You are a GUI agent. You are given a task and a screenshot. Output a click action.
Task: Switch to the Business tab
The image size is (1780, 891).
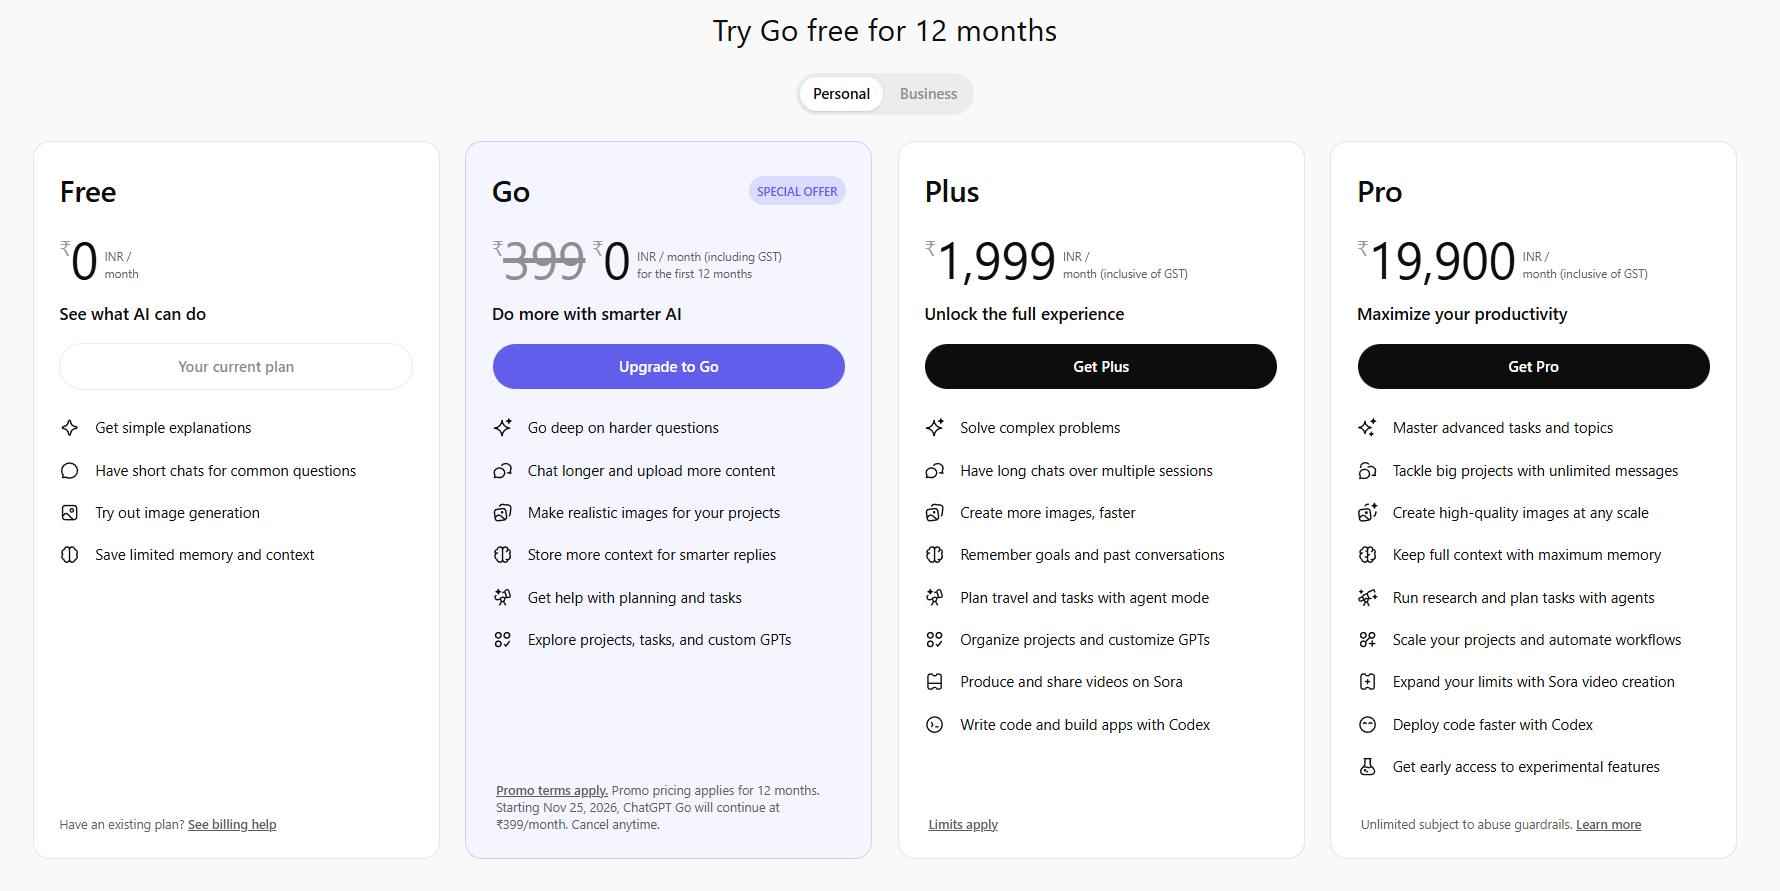click(x=927, y=93)
